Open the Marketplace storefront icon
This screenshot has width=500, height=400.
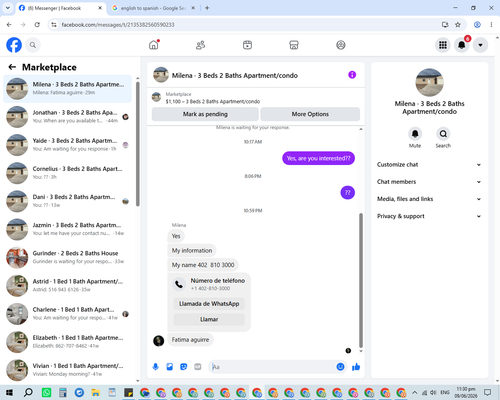point(294,45)
